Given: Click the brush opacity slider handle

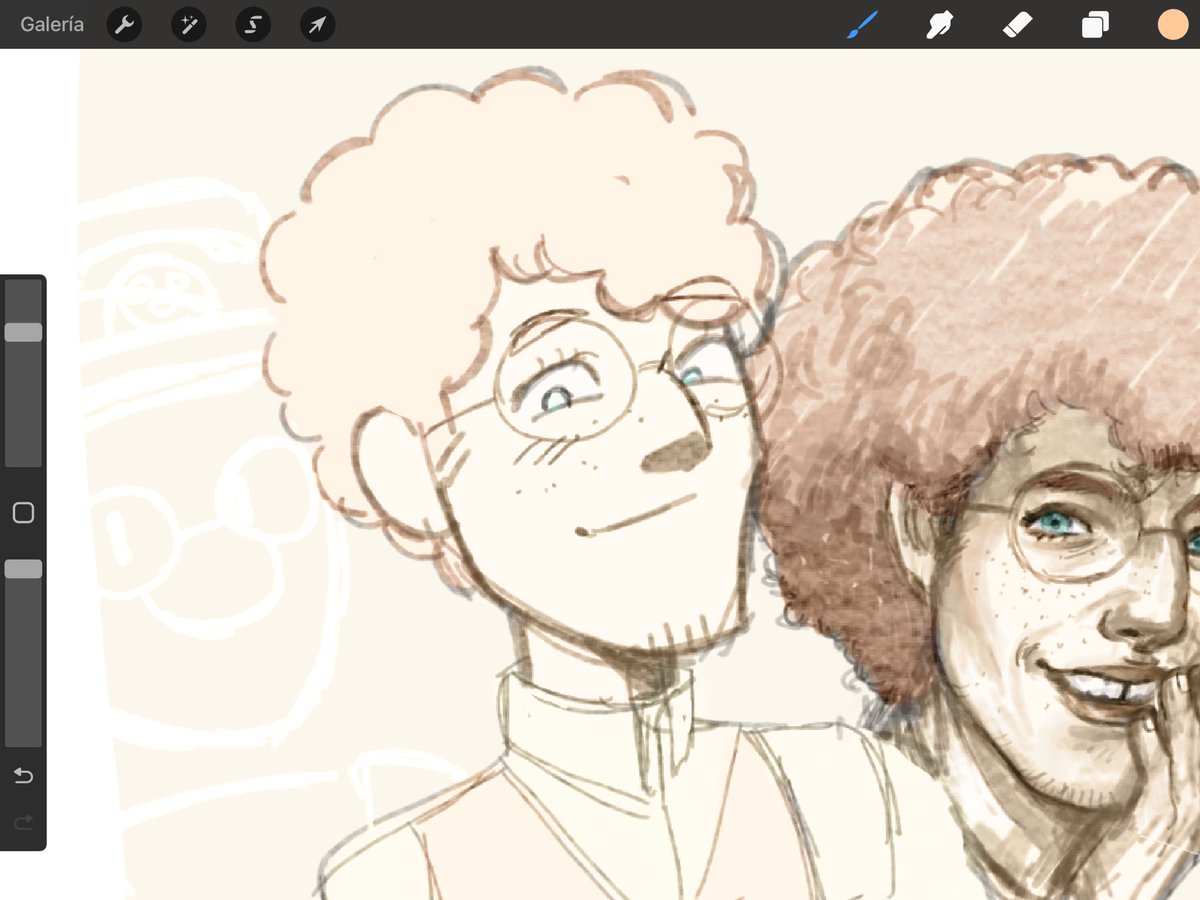Looking at the screenshot, I should click(23, 569).
